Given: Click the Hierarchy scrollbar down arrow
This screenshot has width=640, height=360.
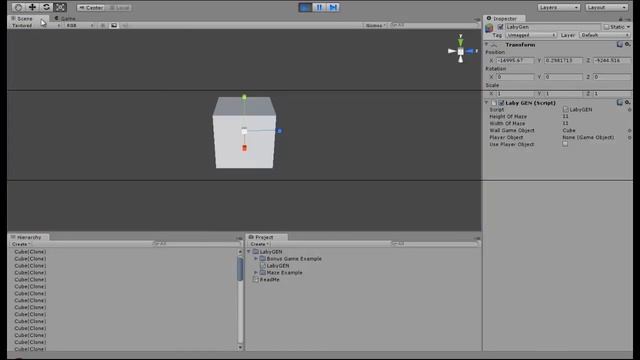Looking at the screenshot, I should click(240, 347).
